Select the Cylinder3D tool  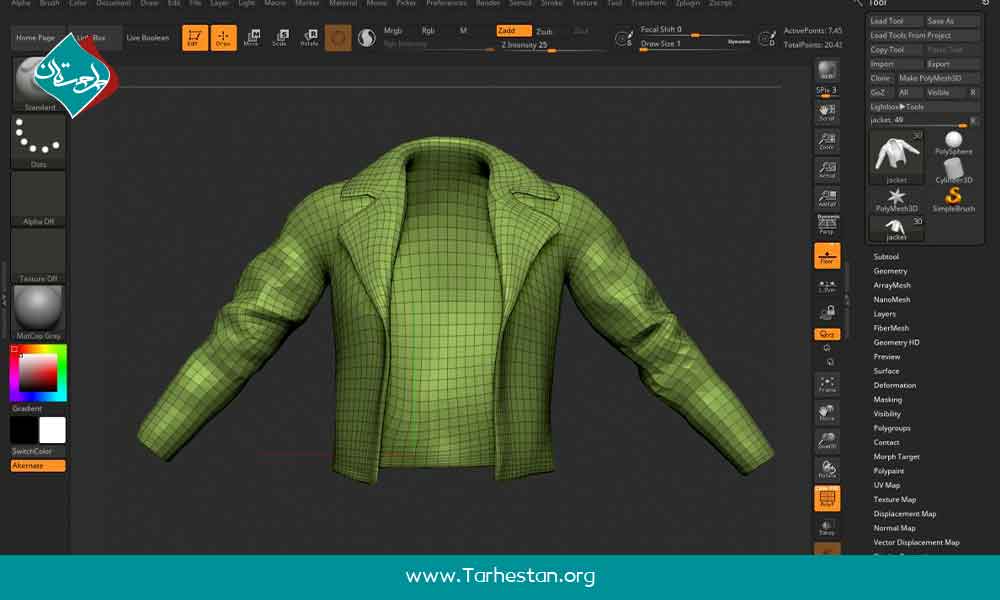pos(953,172)
